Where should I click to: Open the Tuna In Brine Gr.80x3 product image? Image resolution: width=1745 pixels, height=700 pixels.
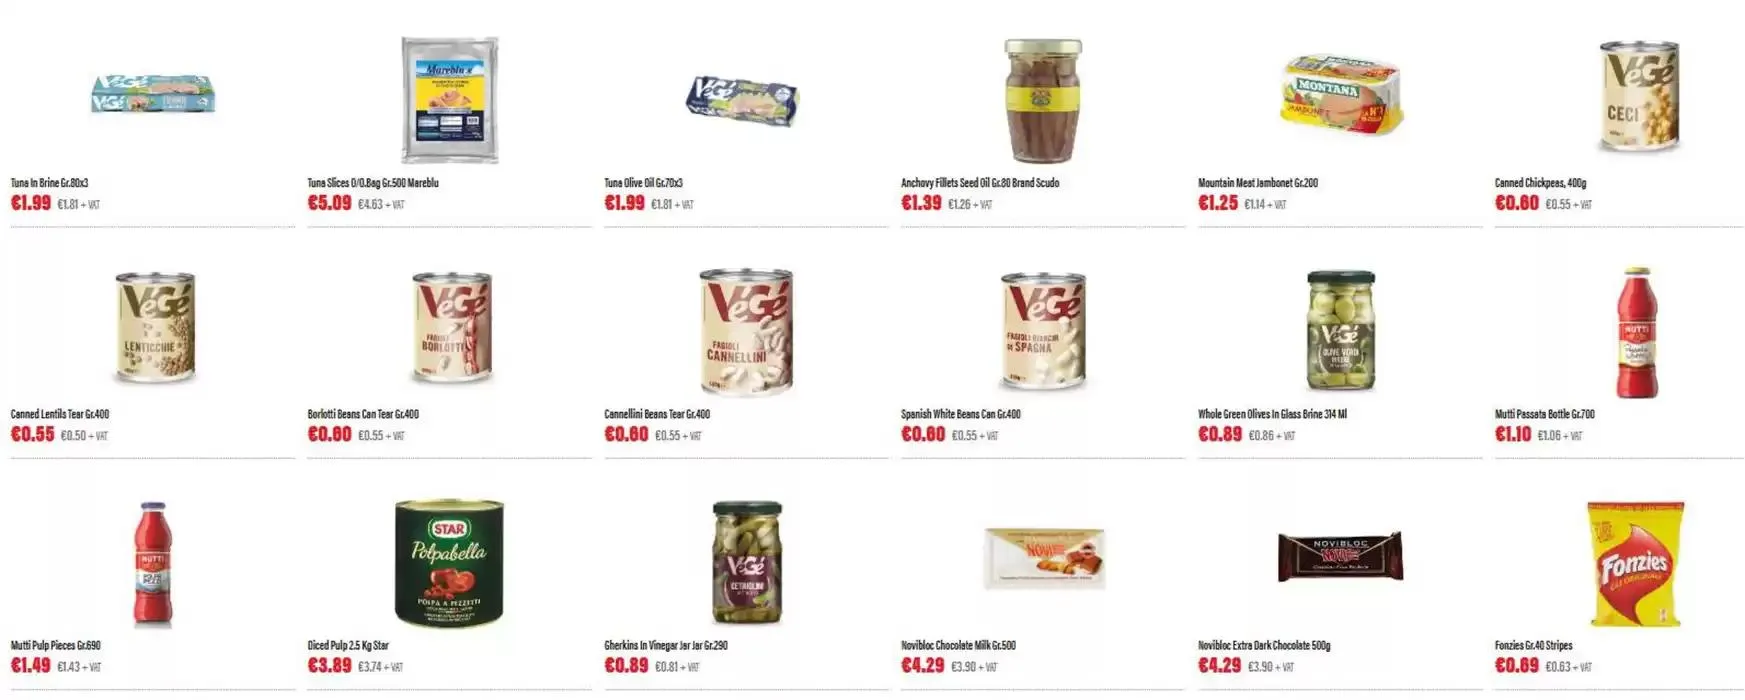tap(153, 94)
